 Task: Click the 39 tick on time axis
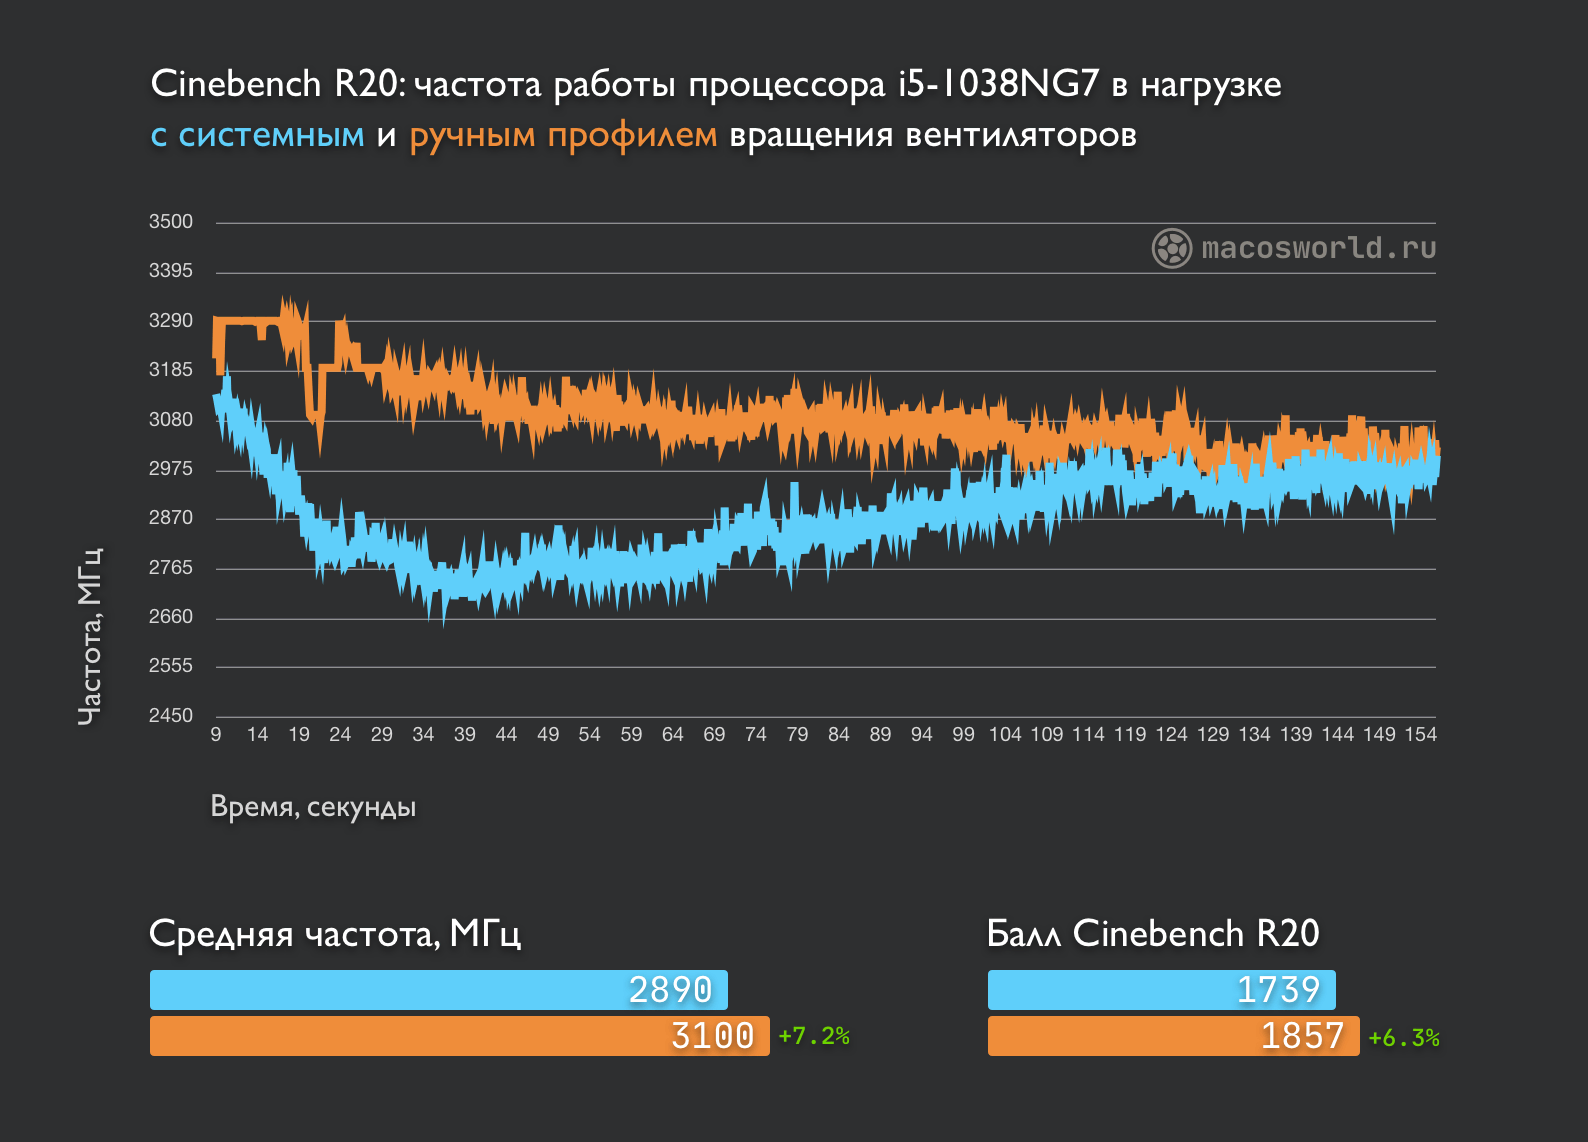pyautogui.click(x=465, y=735)
